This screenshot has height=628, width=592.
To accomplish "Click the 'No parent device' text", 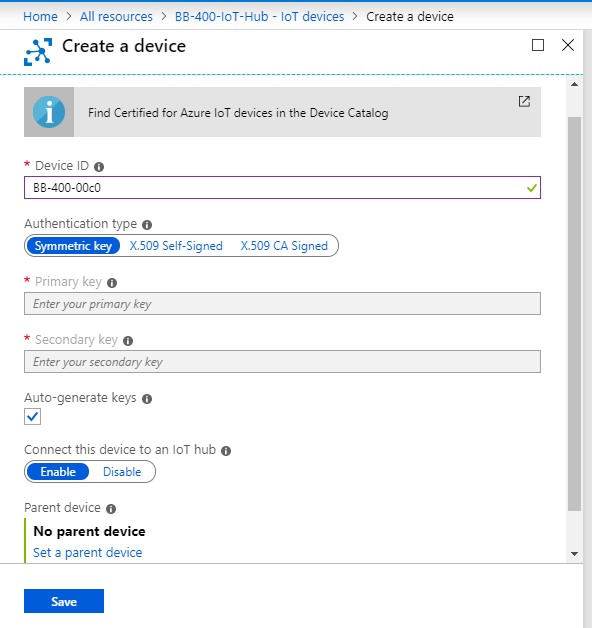I will [89, 531].
